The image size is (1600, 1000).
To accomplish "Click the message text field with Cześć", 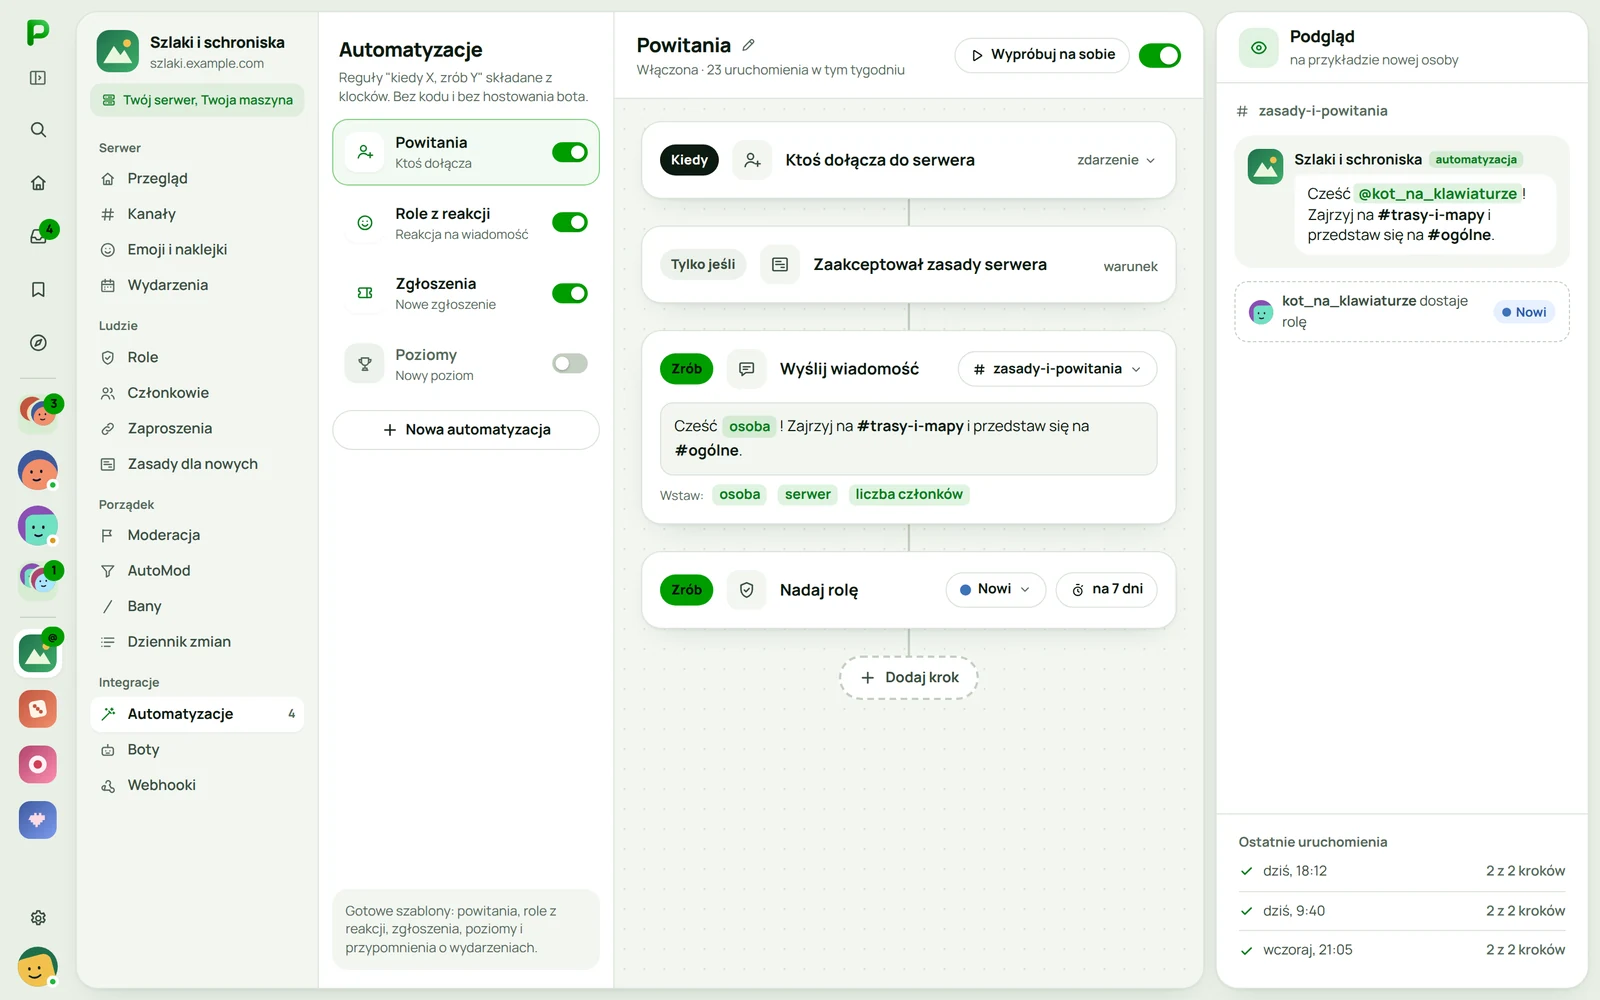I will [x=909, y=439].
